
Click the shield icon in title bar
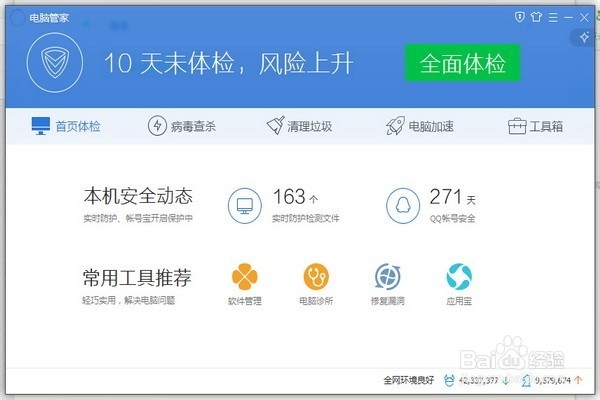[x=519, y=17]
